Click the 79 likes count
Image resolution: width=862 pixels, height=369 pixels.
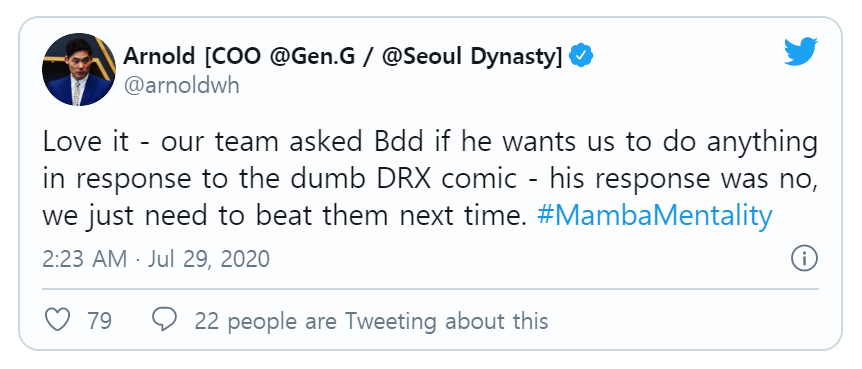click(100, 320)
